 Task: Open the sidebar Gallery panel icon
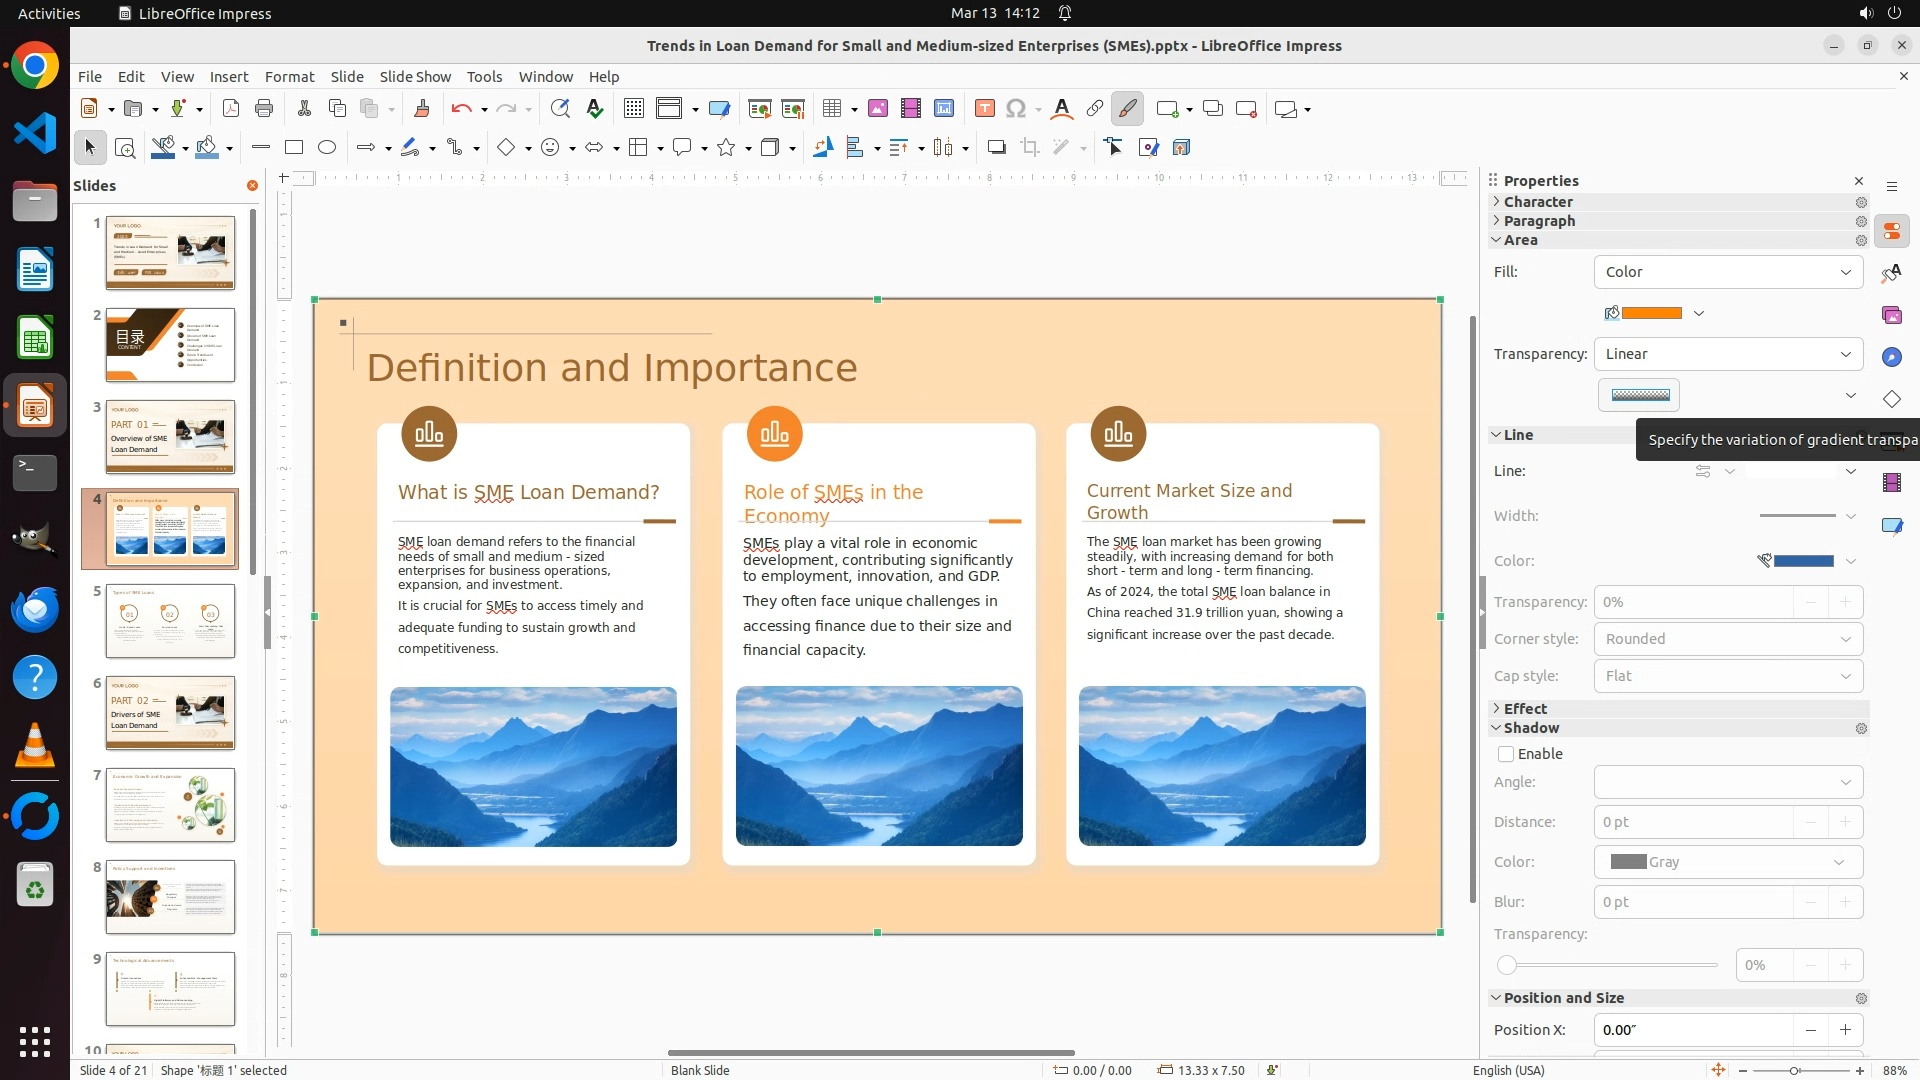[1892, 316]
